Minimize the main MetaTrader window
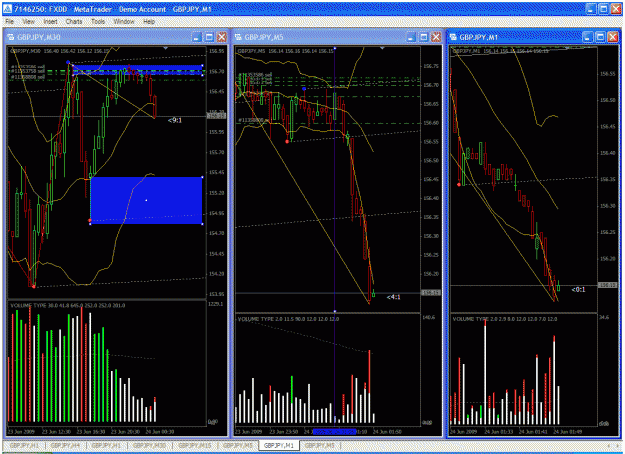This screenshot has width=625, height=454. coord(591,9)
